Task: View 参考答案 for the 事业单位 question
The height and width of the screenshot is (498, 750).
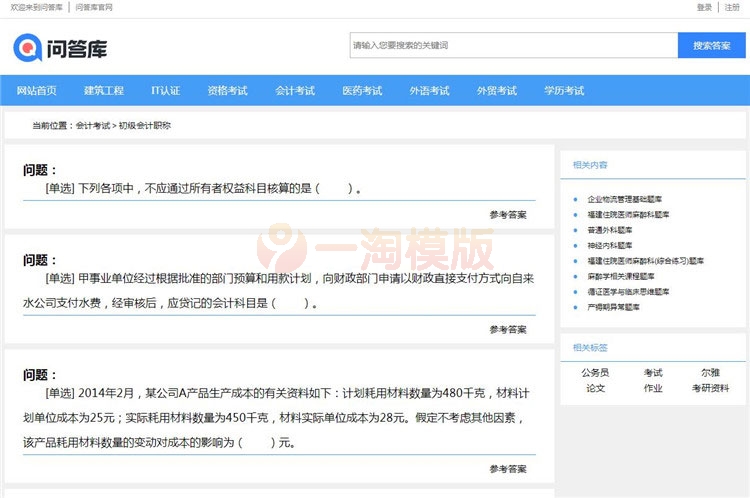Action: tap(508, 330)
